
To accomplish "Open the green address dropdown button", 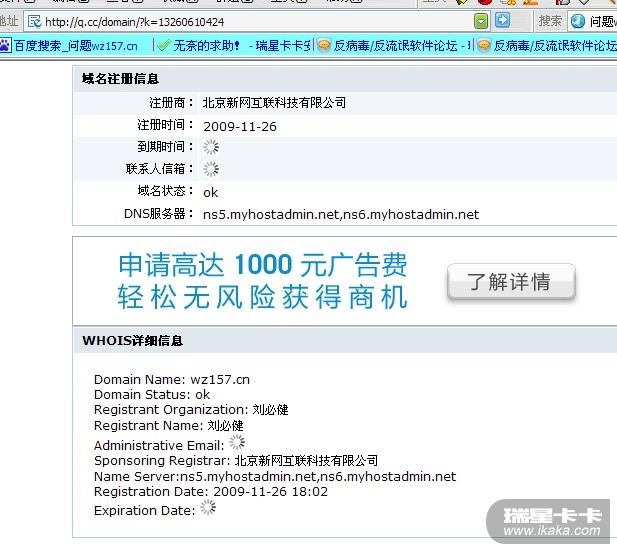I will [481, 21].
